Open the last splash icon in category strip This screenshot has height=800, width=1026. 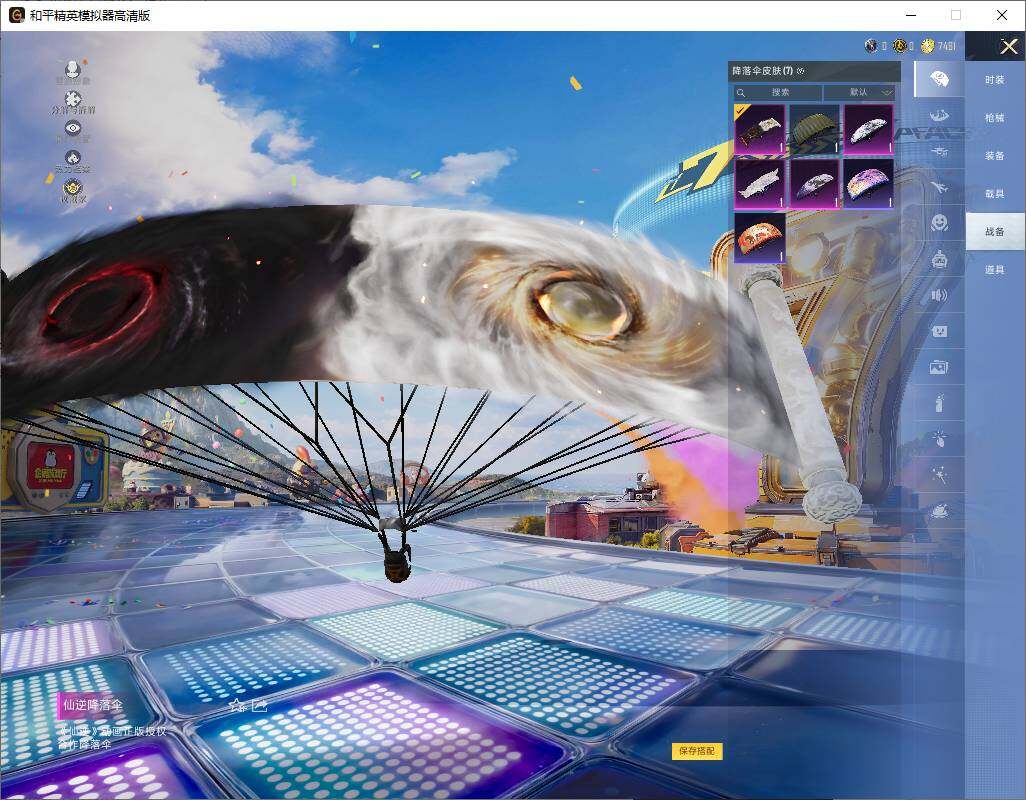click(939, 510)
